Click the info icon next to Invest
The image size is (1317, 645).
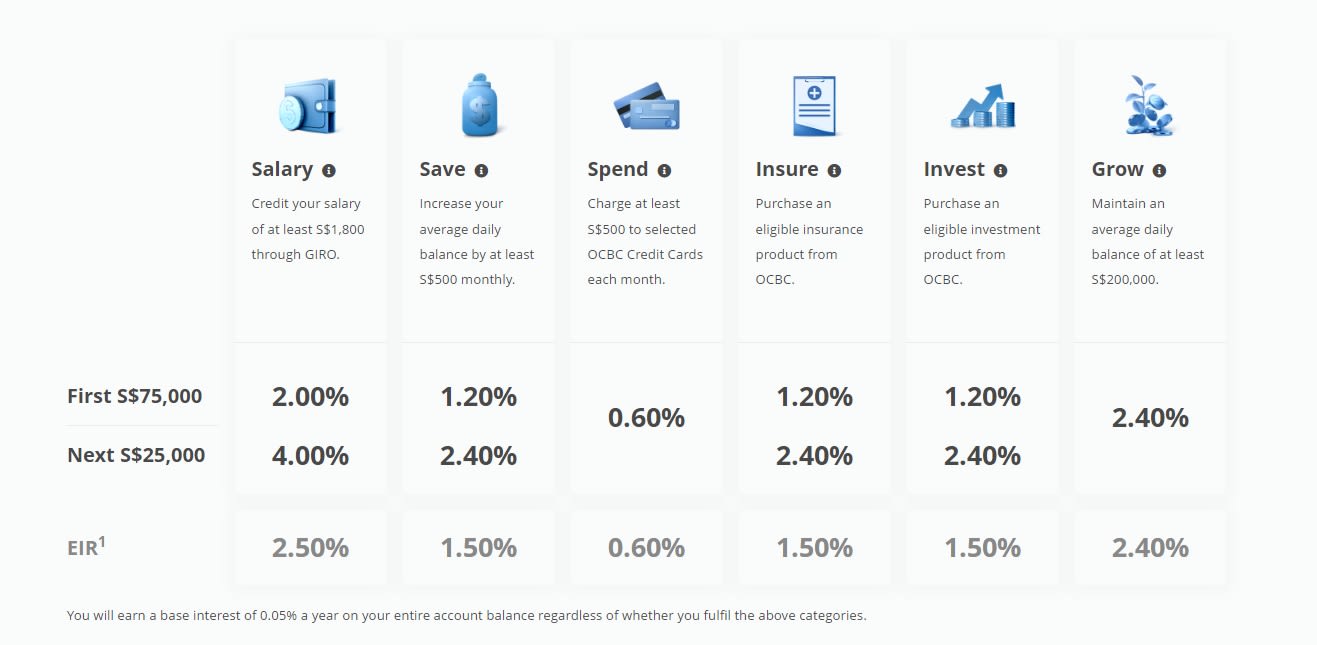(x=1000, y=171)
